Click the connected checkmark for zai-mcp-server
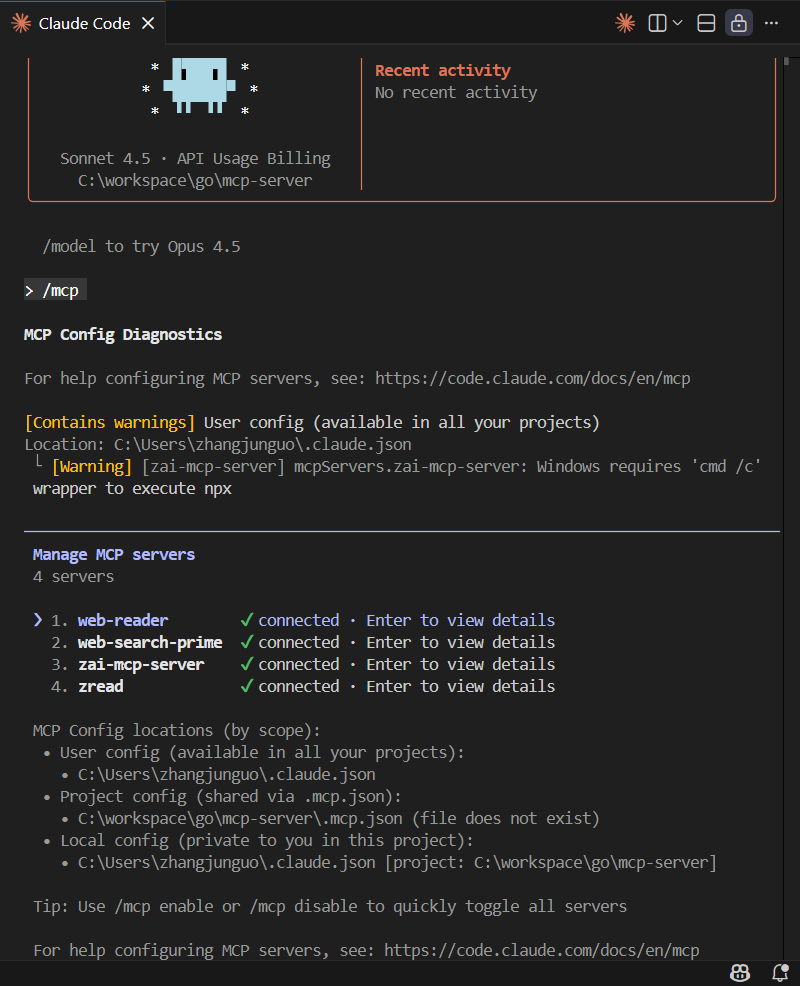This screenshot has width=800, height=986. click(247, 664)
